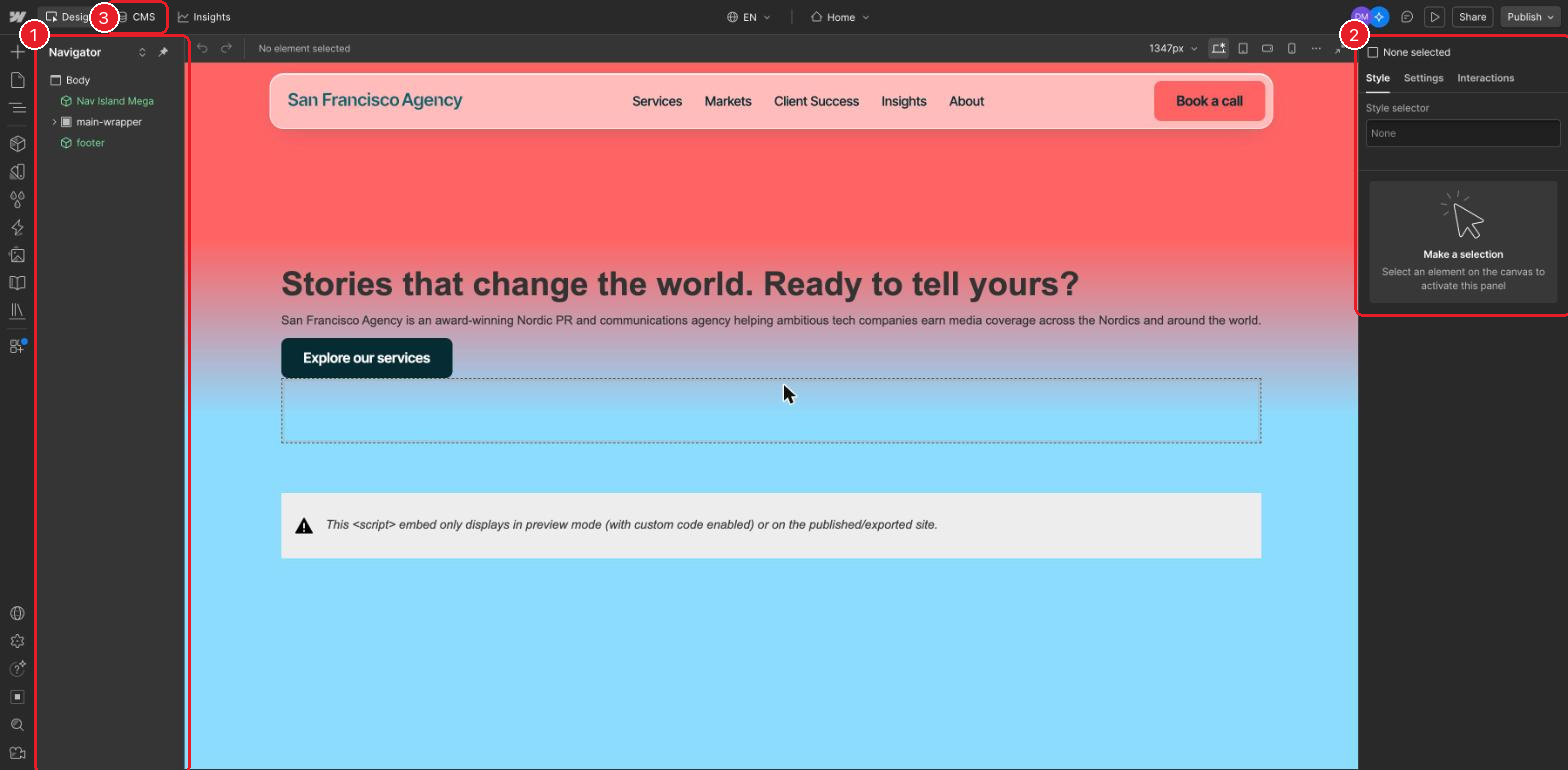Open the Webflow logo menu

point(17,17)
